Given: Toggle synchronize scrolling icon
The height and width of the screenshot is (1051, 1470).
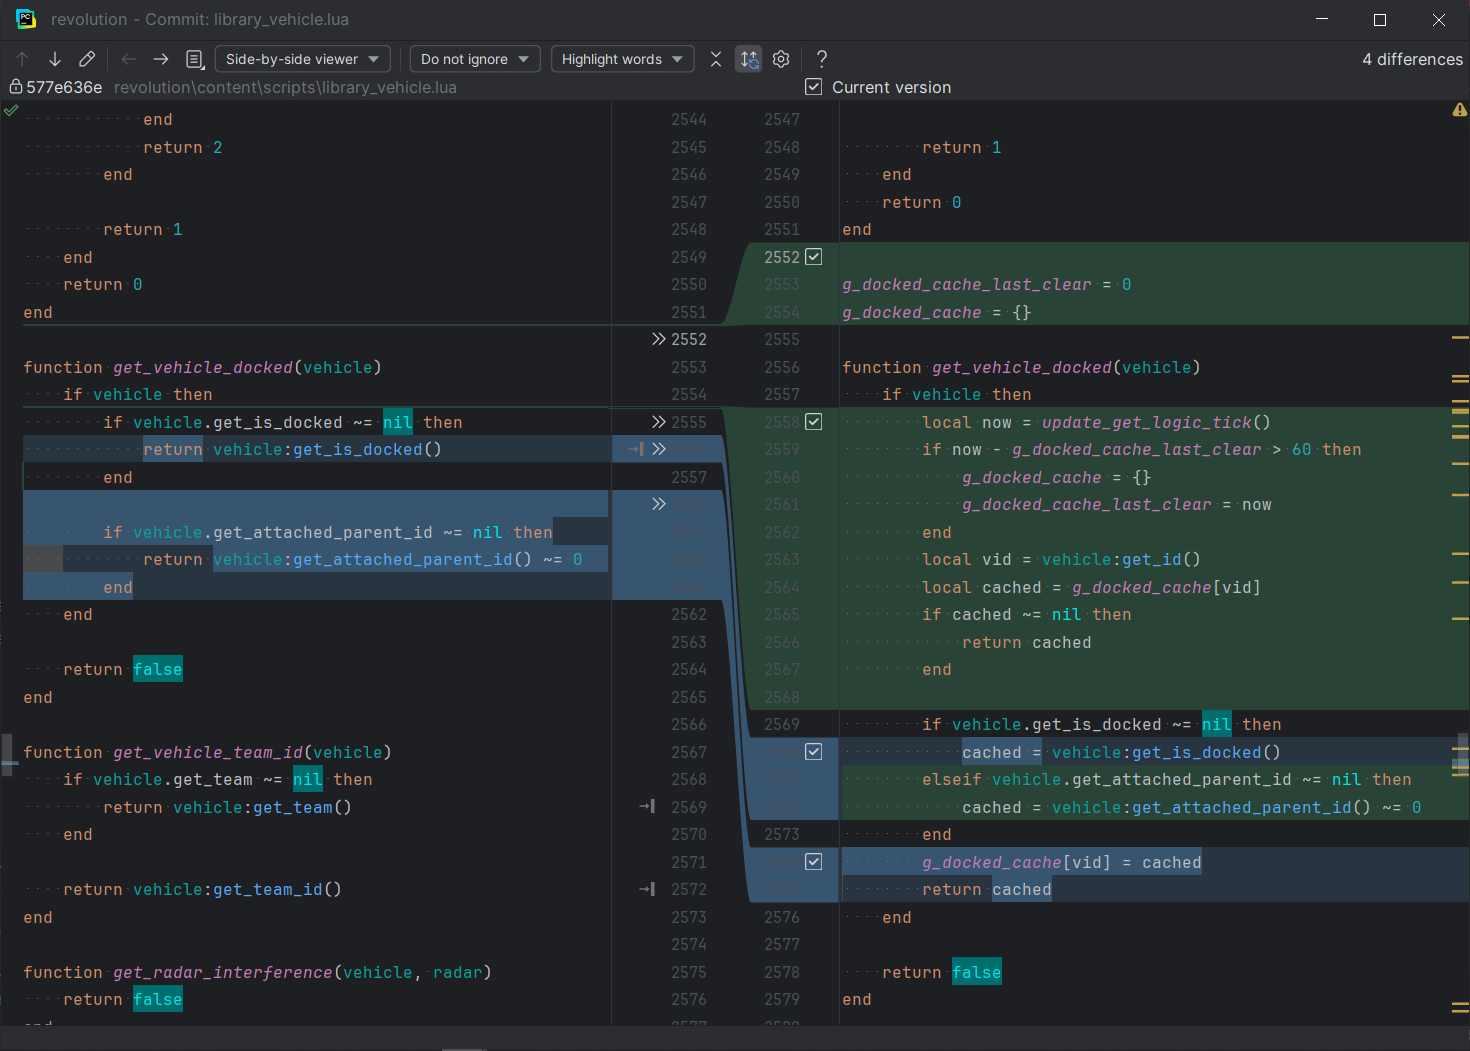Looking at the screenshot, I should [749, 59].
